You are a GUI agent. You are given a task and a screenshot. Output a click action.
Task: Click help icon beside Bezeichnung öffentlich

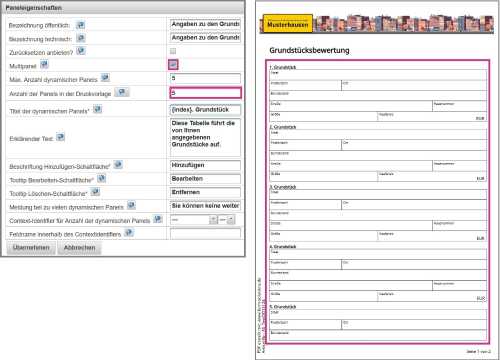pos(80,25)
